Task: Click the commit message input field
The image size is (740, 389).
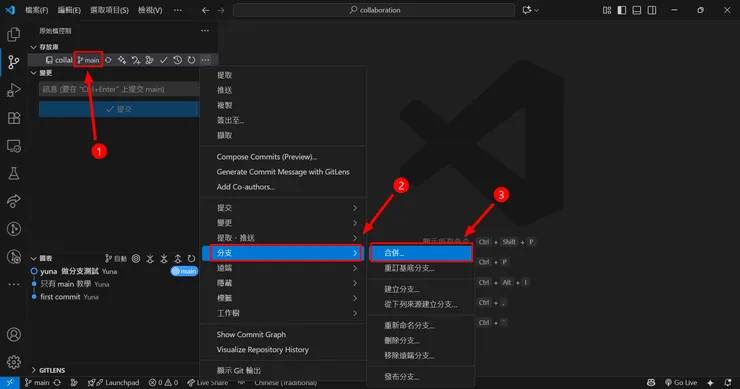Action: point(119,89)
